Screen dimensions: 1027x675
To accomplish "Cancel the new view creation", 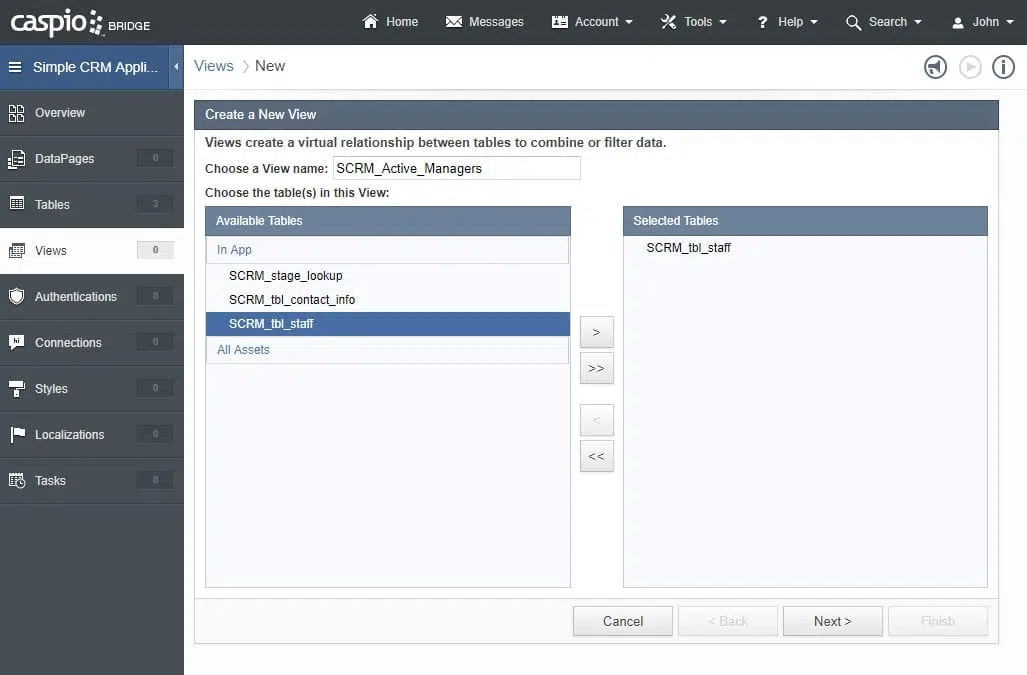I will (622, 621).
